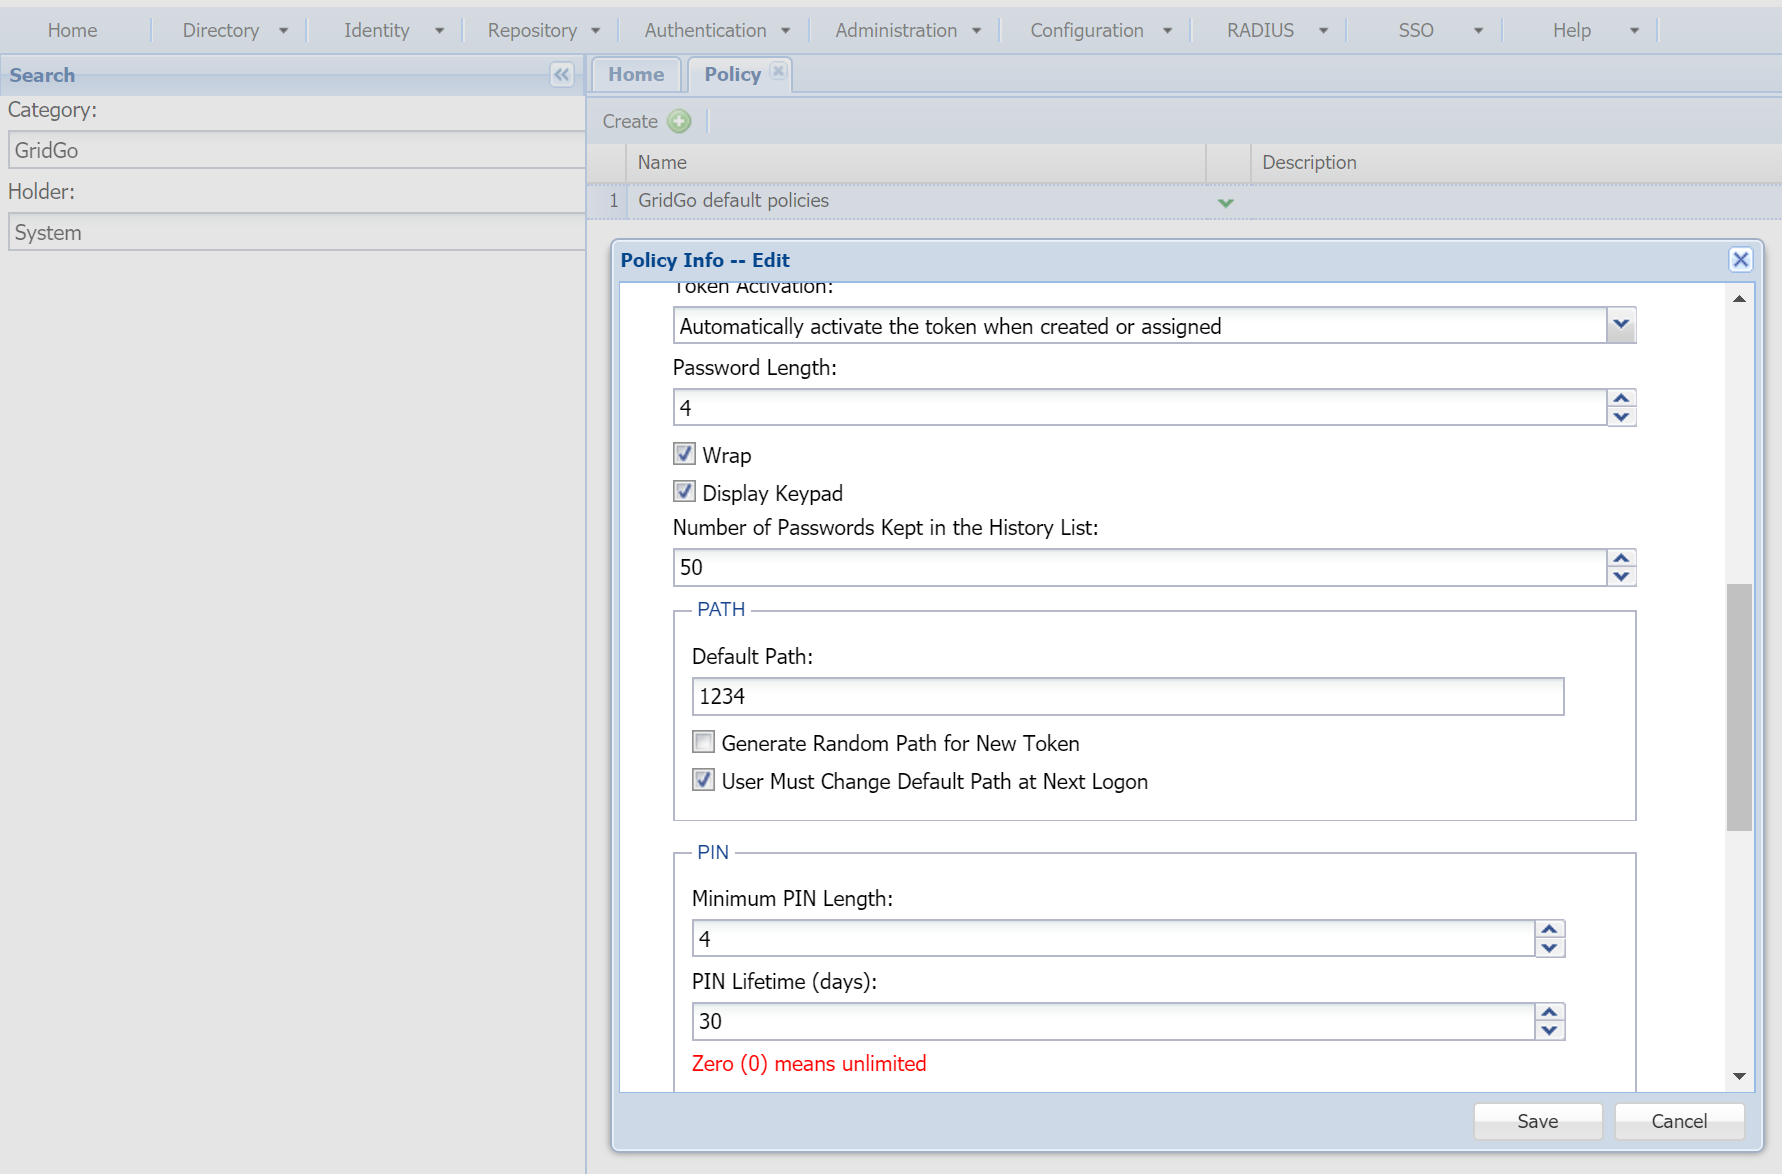Open the Token Activation dropdown

[1621, 325]
